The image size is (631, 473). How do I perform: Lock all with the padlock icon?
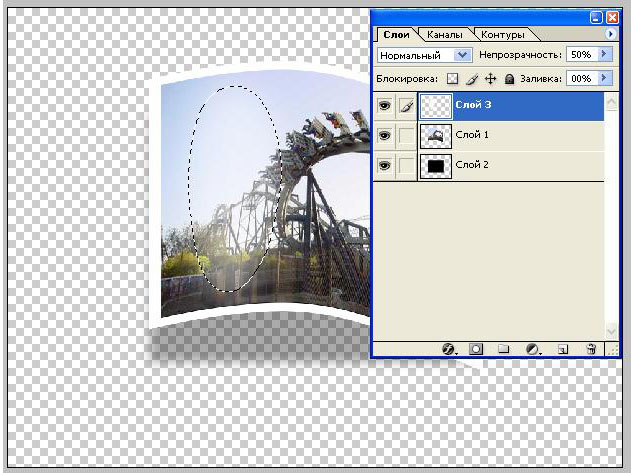[x=509, y=78]
